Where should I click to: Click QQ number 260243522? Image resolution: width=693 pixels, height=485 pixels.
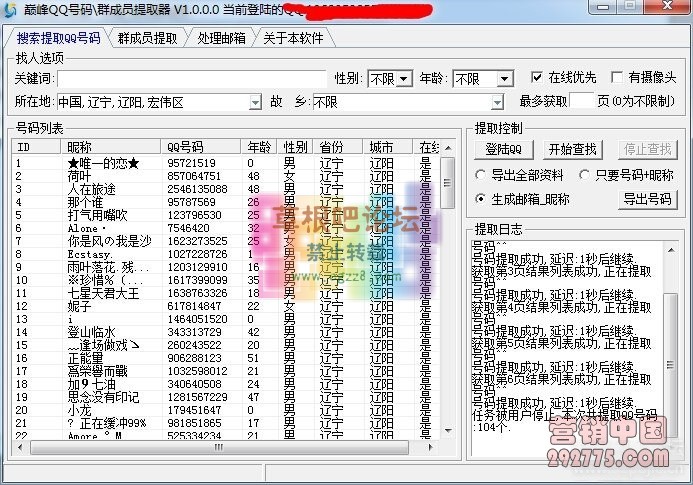point(194,345)
